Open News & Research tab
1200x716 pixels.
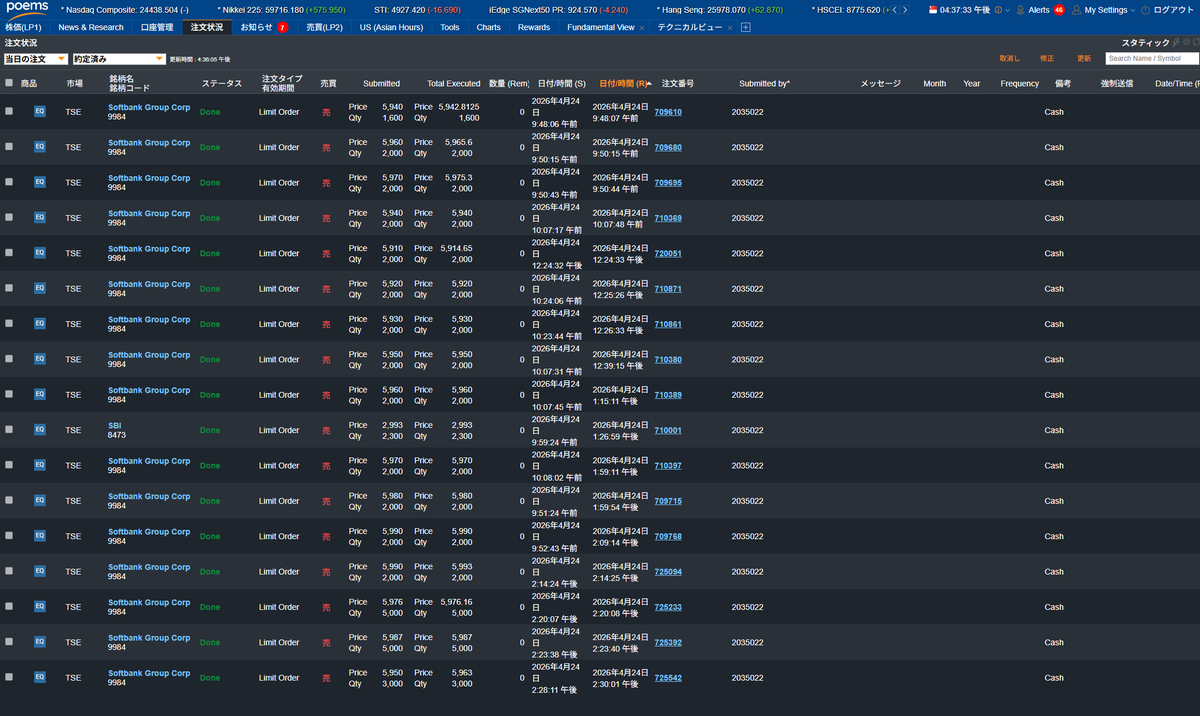tap(91, 27)
